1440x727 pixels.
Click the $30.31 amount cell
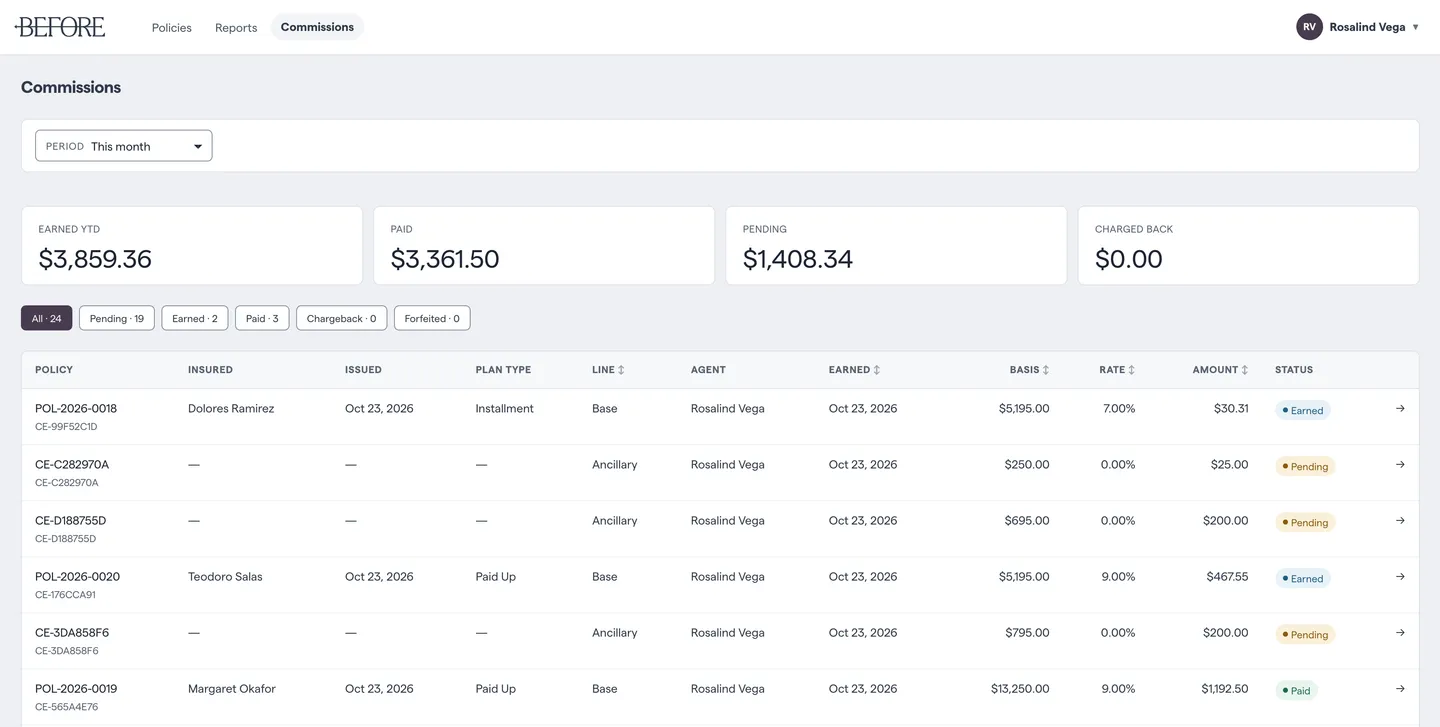(1231, 409)
